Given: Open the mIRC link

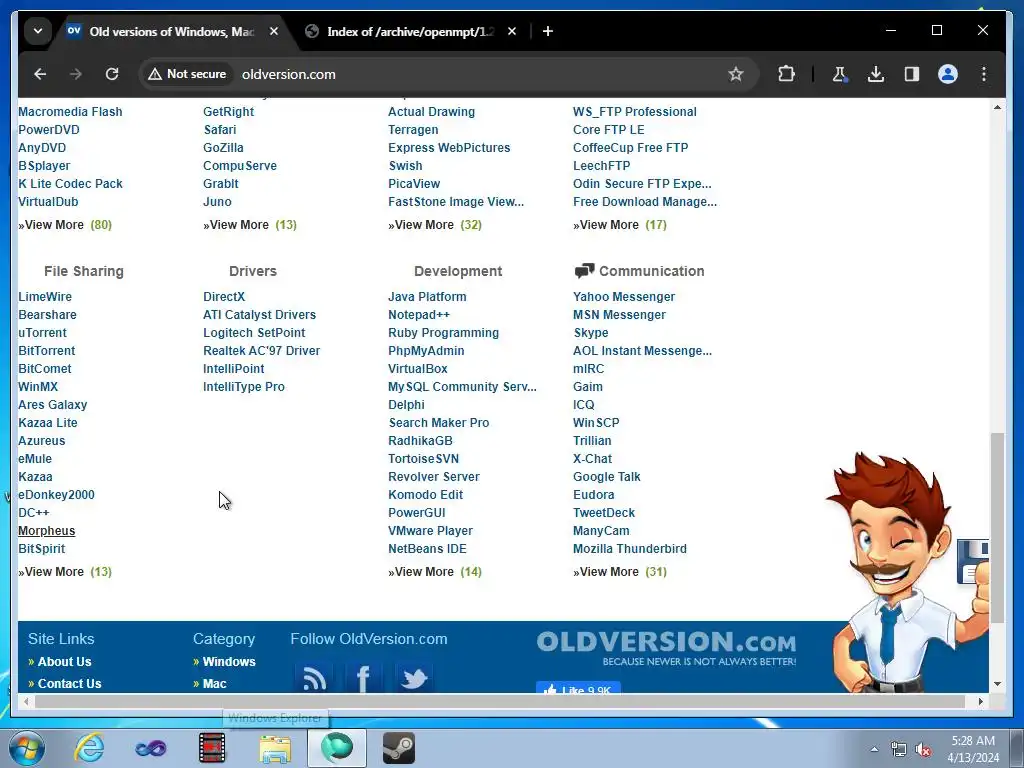Looking at the screenshot, I should (x=588, y=368).
